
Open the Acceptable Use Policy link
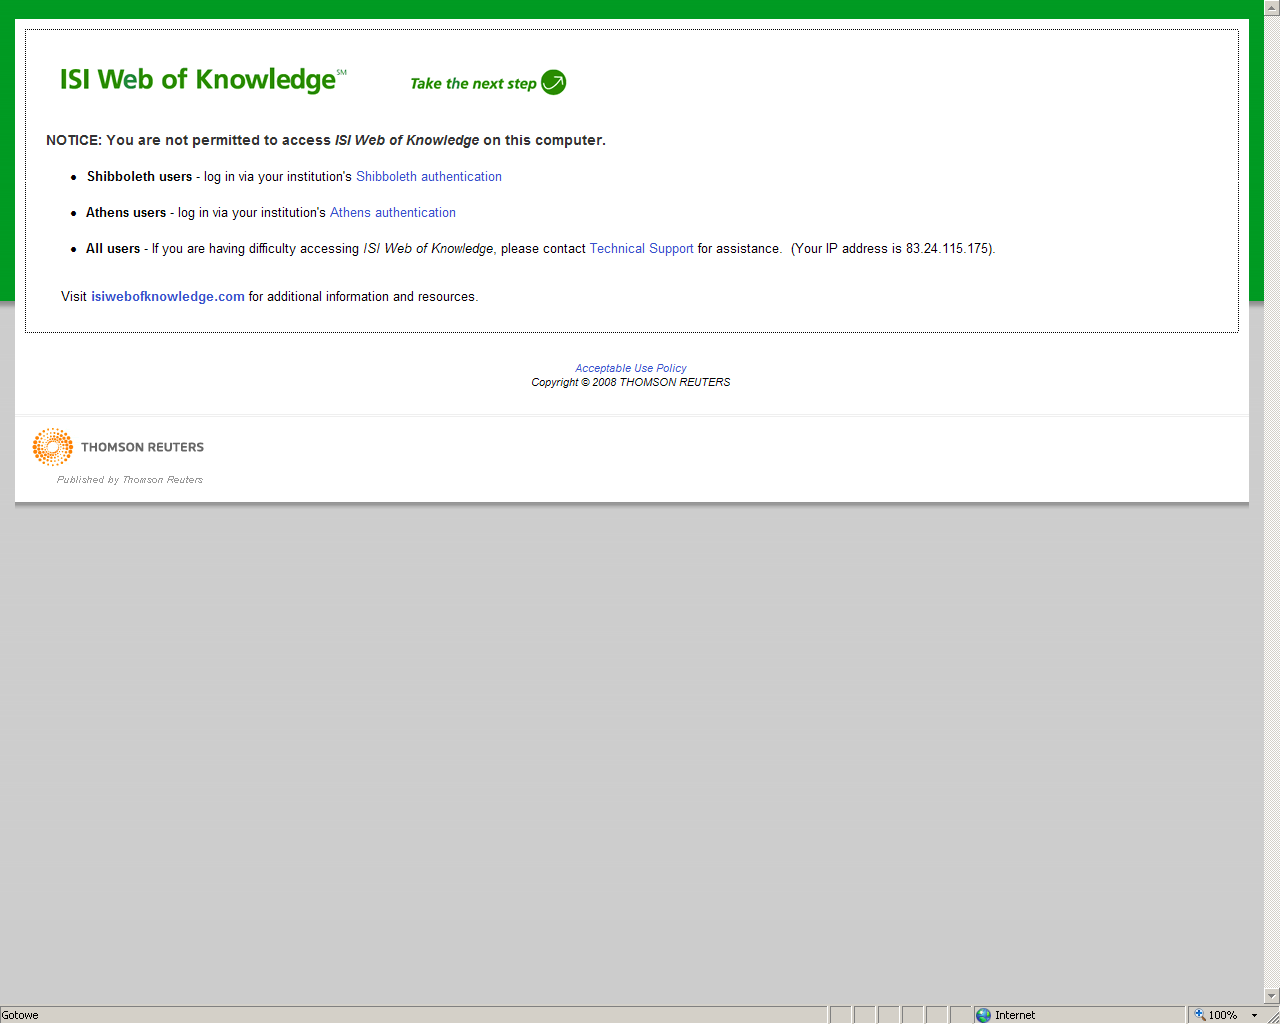[631, 368]
